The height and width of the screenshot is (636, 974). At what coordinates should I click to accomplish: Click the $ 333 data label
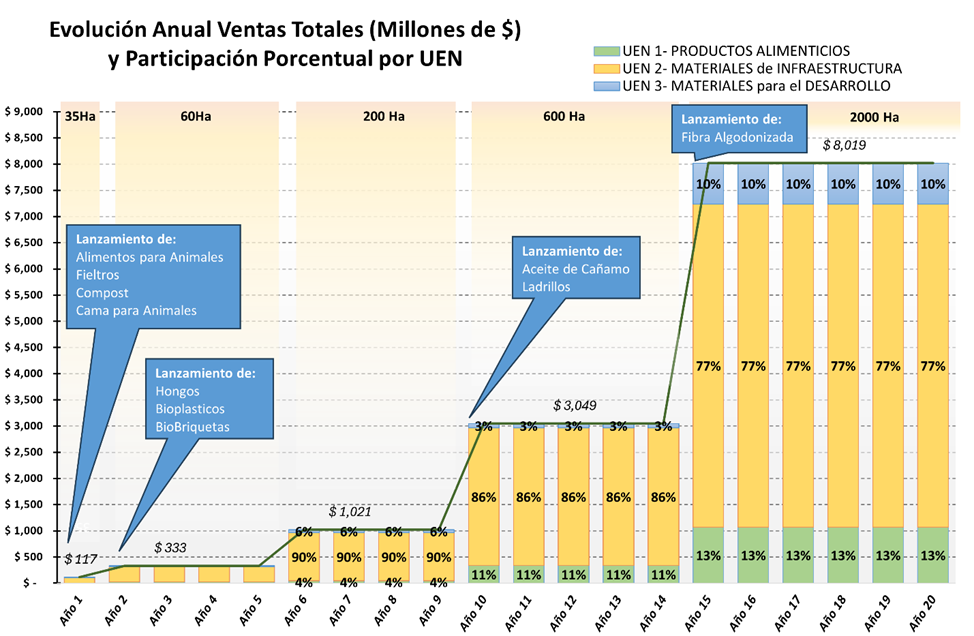pyautogui.click(x=170, y=548)
